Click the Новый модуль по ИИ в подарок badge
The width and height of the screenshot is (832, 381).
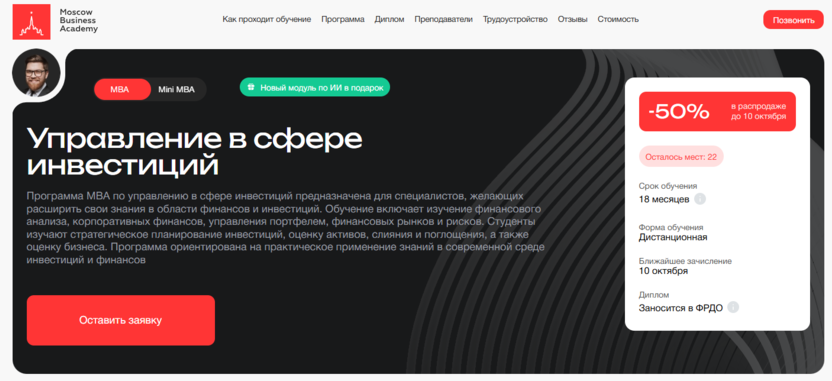pyautogui.click(x=315, y=88)
